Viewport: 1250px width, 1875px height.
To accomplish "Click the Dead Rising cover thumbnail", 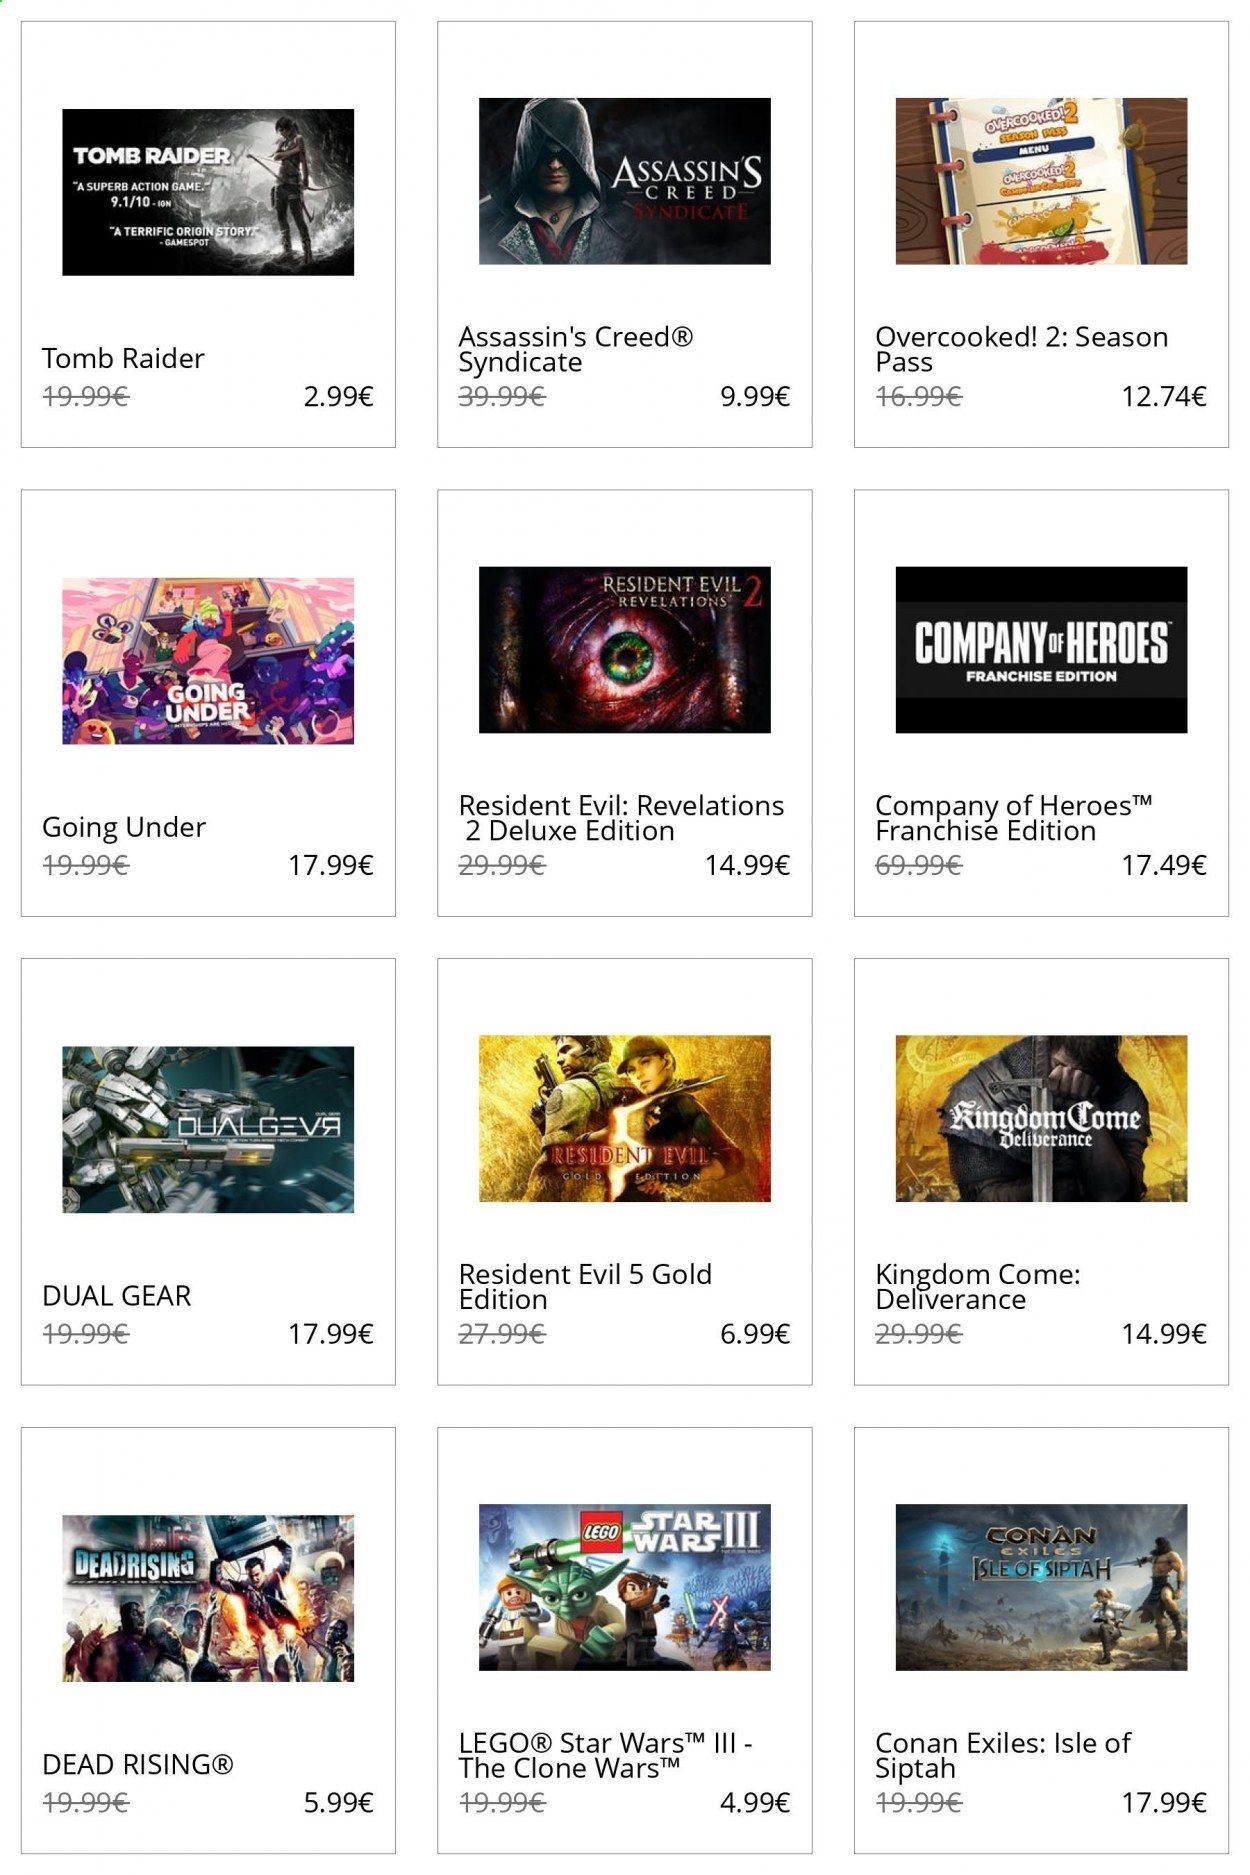I will (x=208, y=1598).
